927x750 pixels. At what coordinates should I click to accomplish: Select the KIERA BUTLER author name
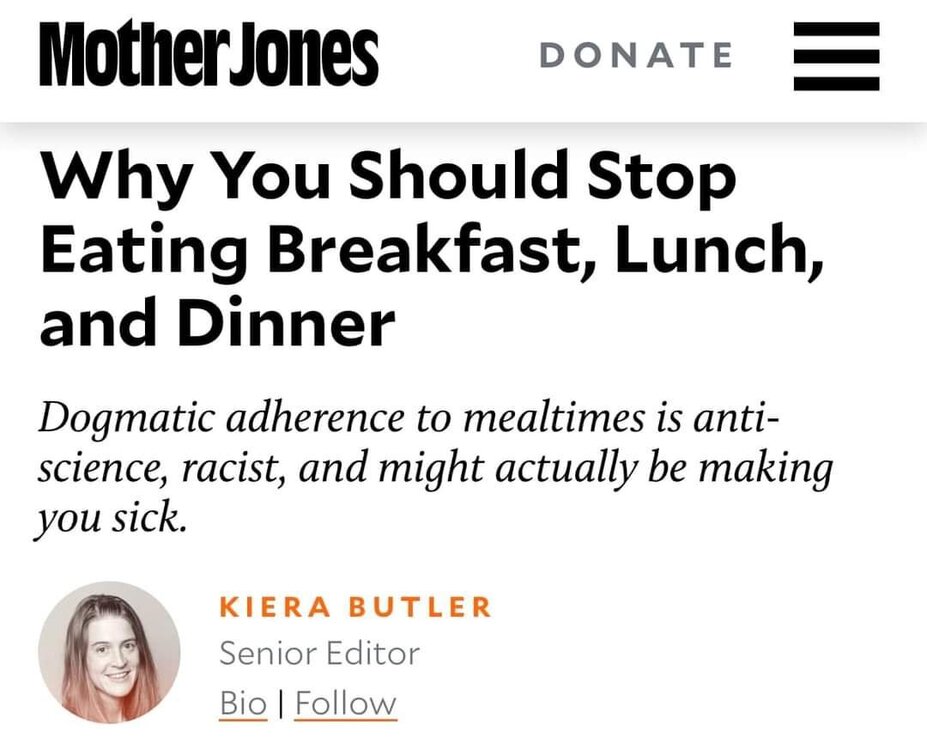pyautogui.click(x=355, y=607)
